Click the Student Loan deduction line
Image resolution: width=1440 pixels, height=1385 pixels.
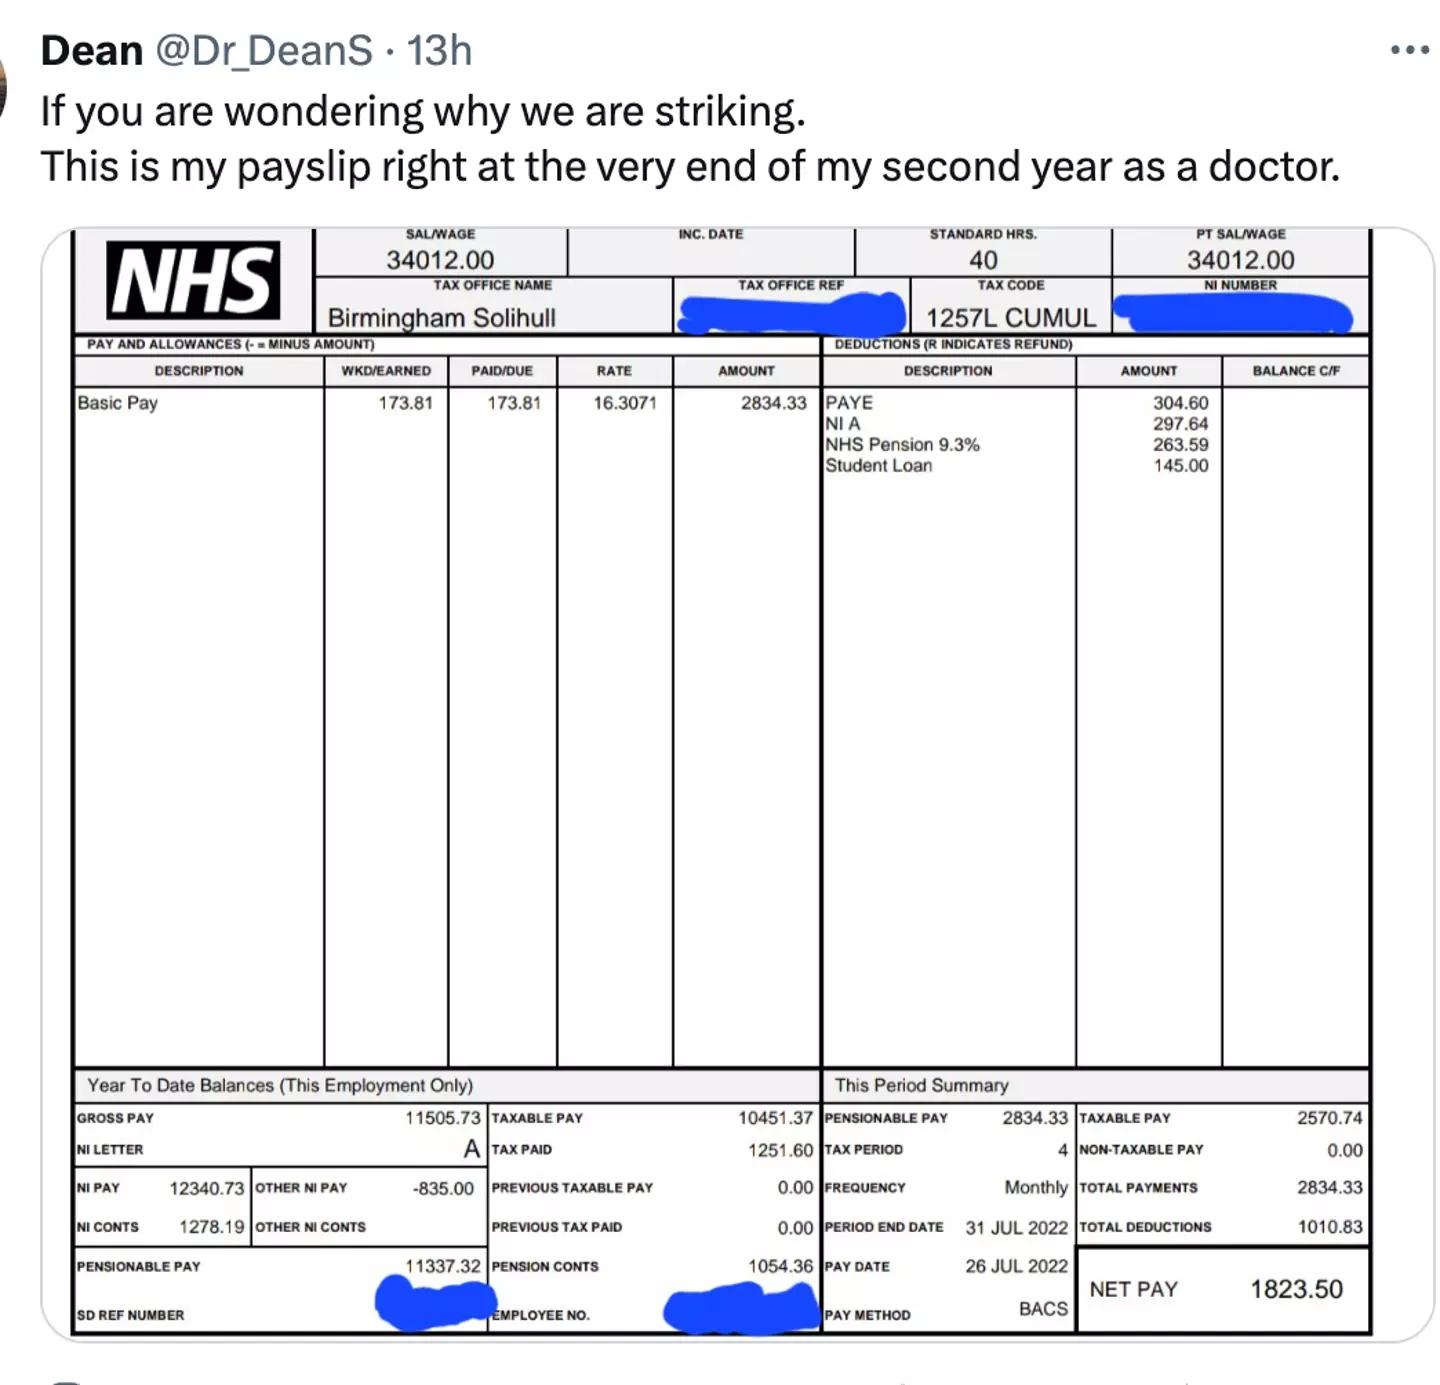pyautogui.click(x=878, y=465)
